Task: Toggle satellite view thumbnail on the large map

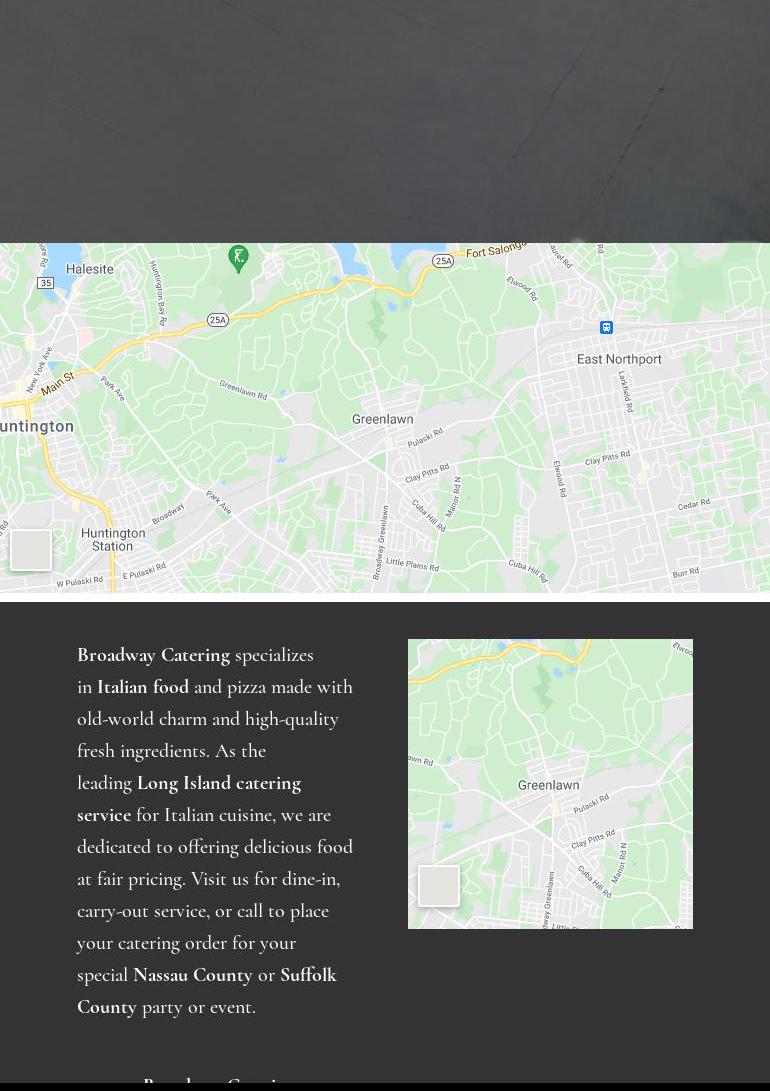Action: point(31,550)
